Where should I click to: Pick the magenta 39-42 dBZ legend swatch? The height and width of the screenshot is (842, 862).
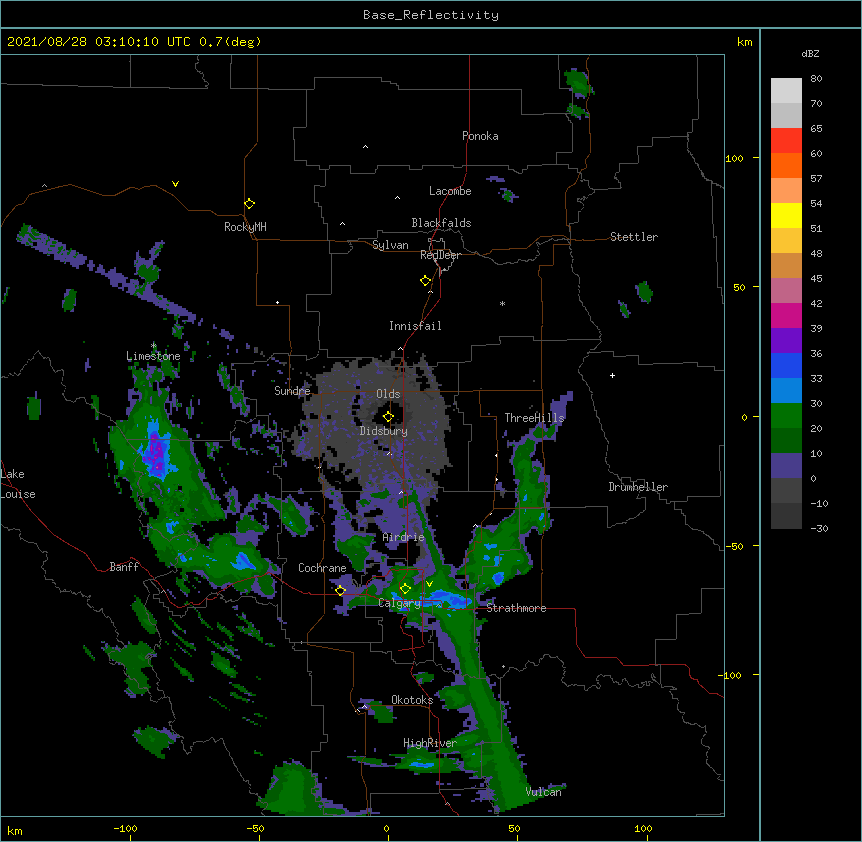tap(786, 315)
